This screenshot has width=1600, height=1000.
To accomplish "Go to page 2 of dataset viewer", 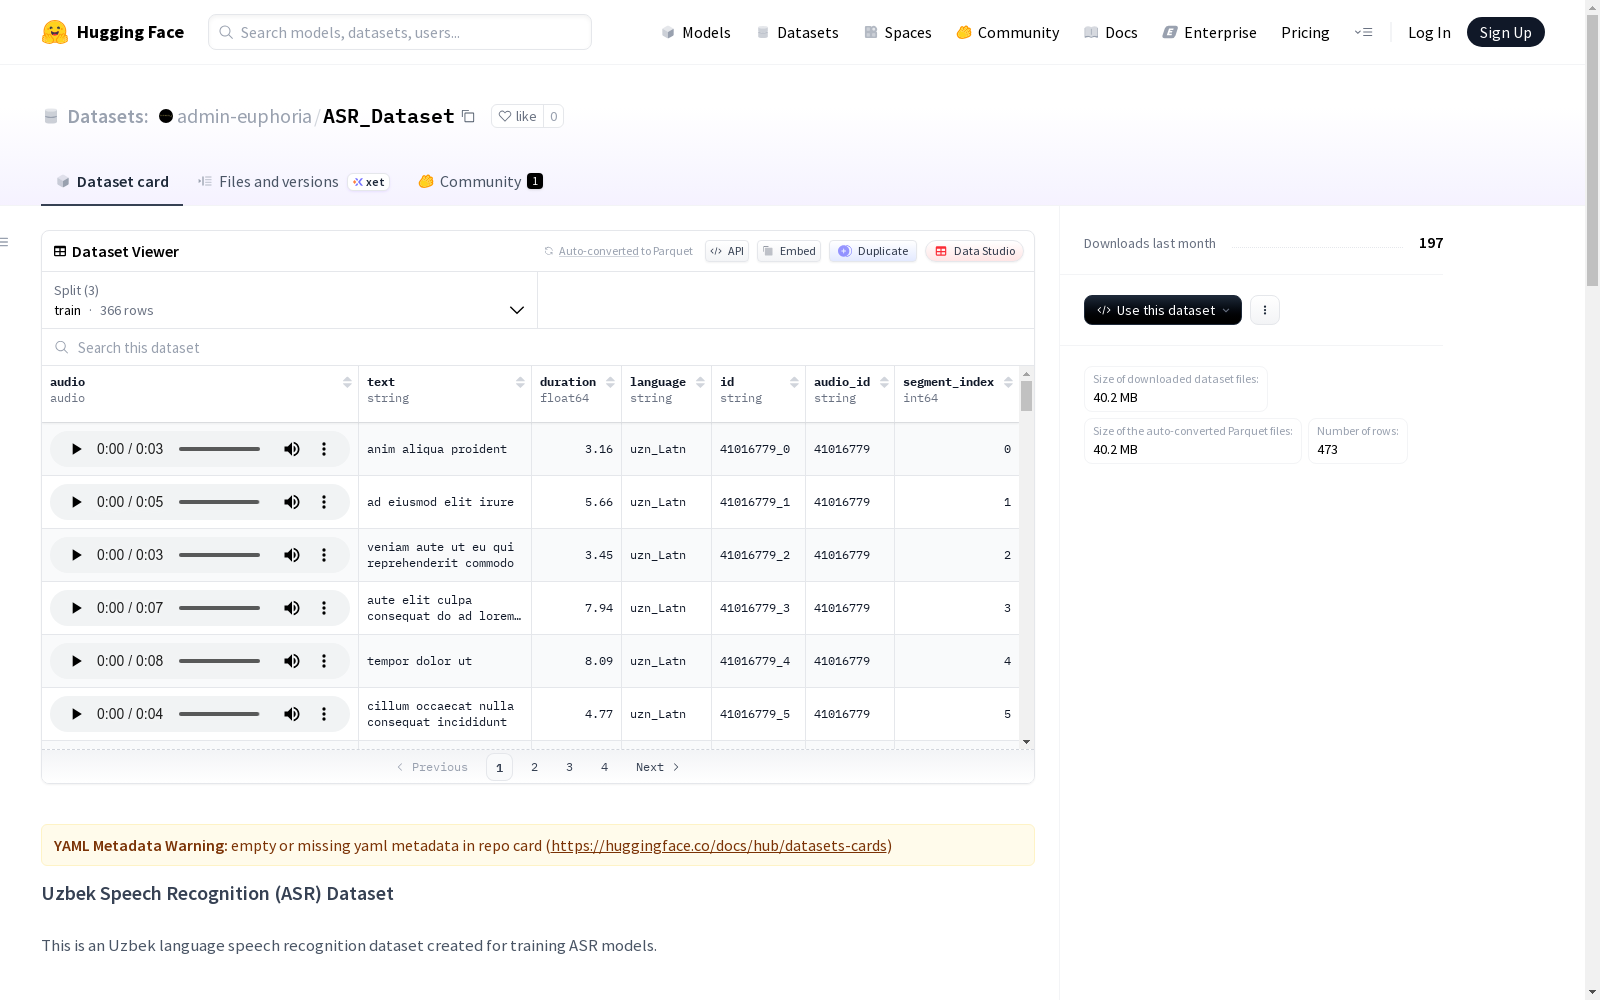I will (x=535, y=767).
